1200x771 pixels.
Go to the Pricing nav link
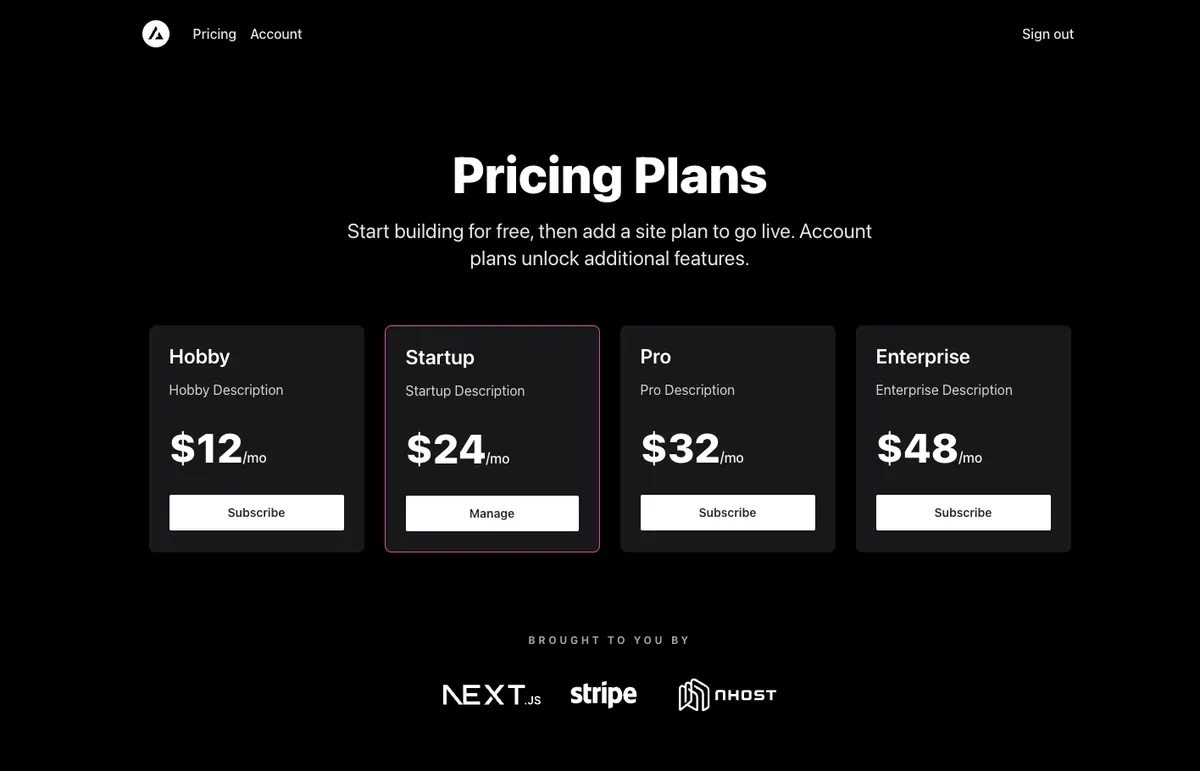(x=214, y=34)
